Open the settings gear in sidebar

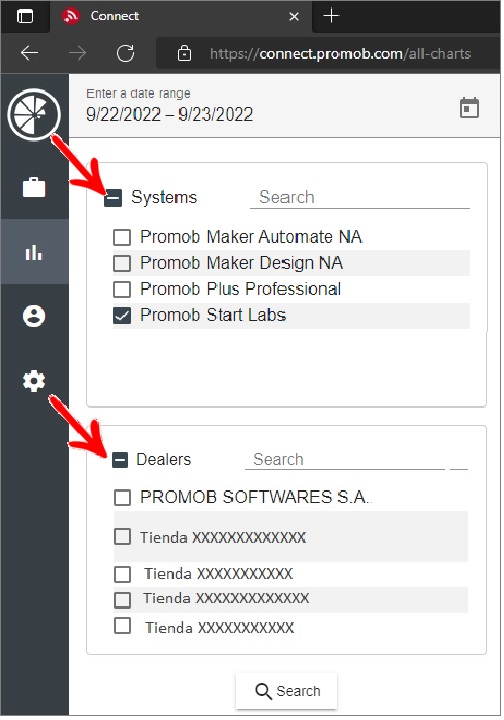click(34, 381)
